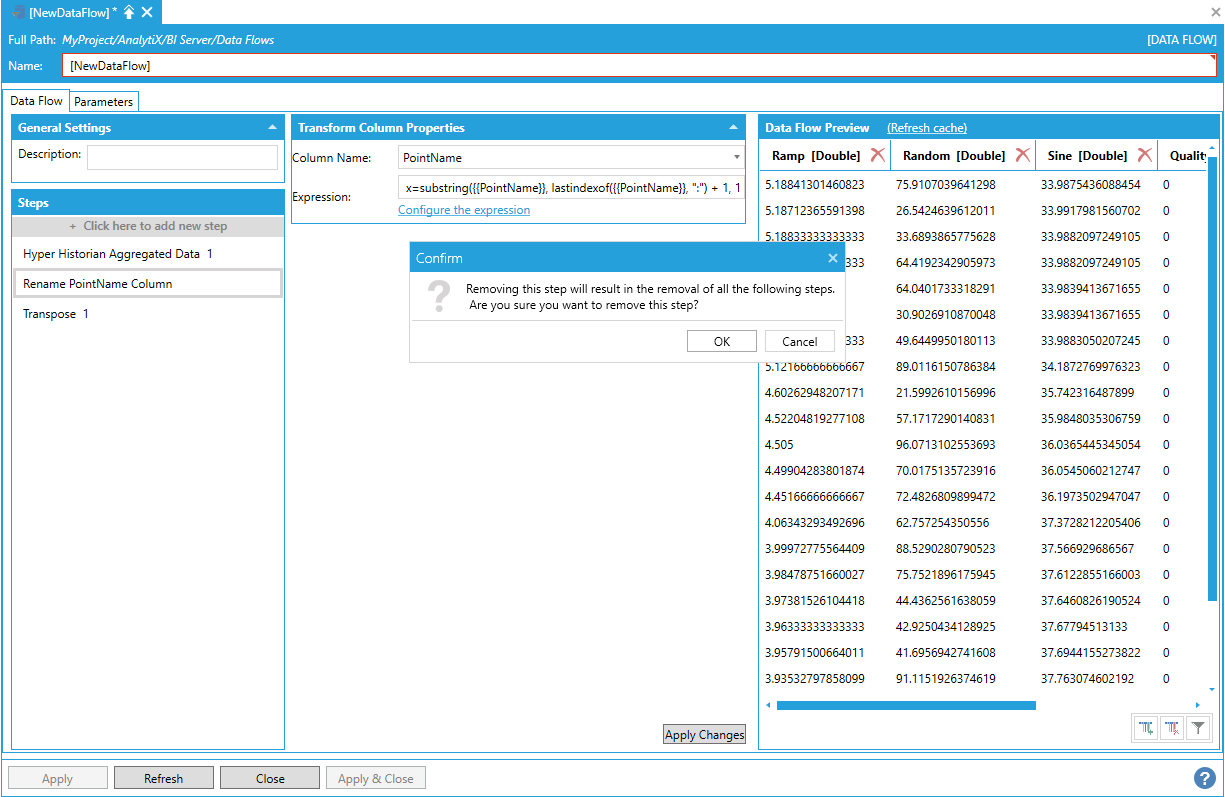This screenshot has width=1225, height=797.
Task: Collapse the General Settings panel
Action: (x=273, y=128)
